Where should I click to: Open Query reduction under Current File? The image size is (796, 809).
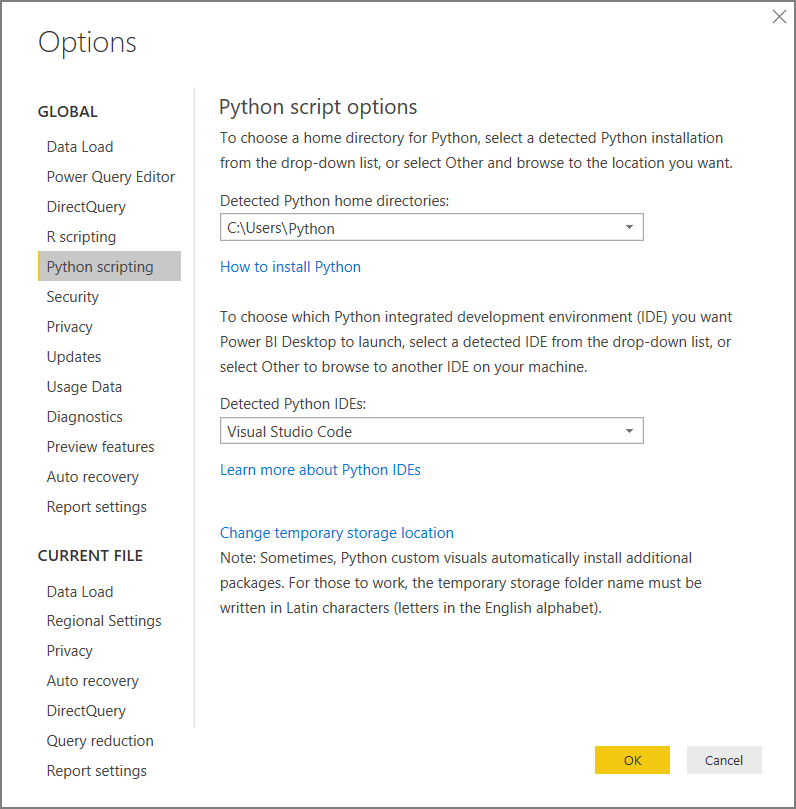(100, 740)
